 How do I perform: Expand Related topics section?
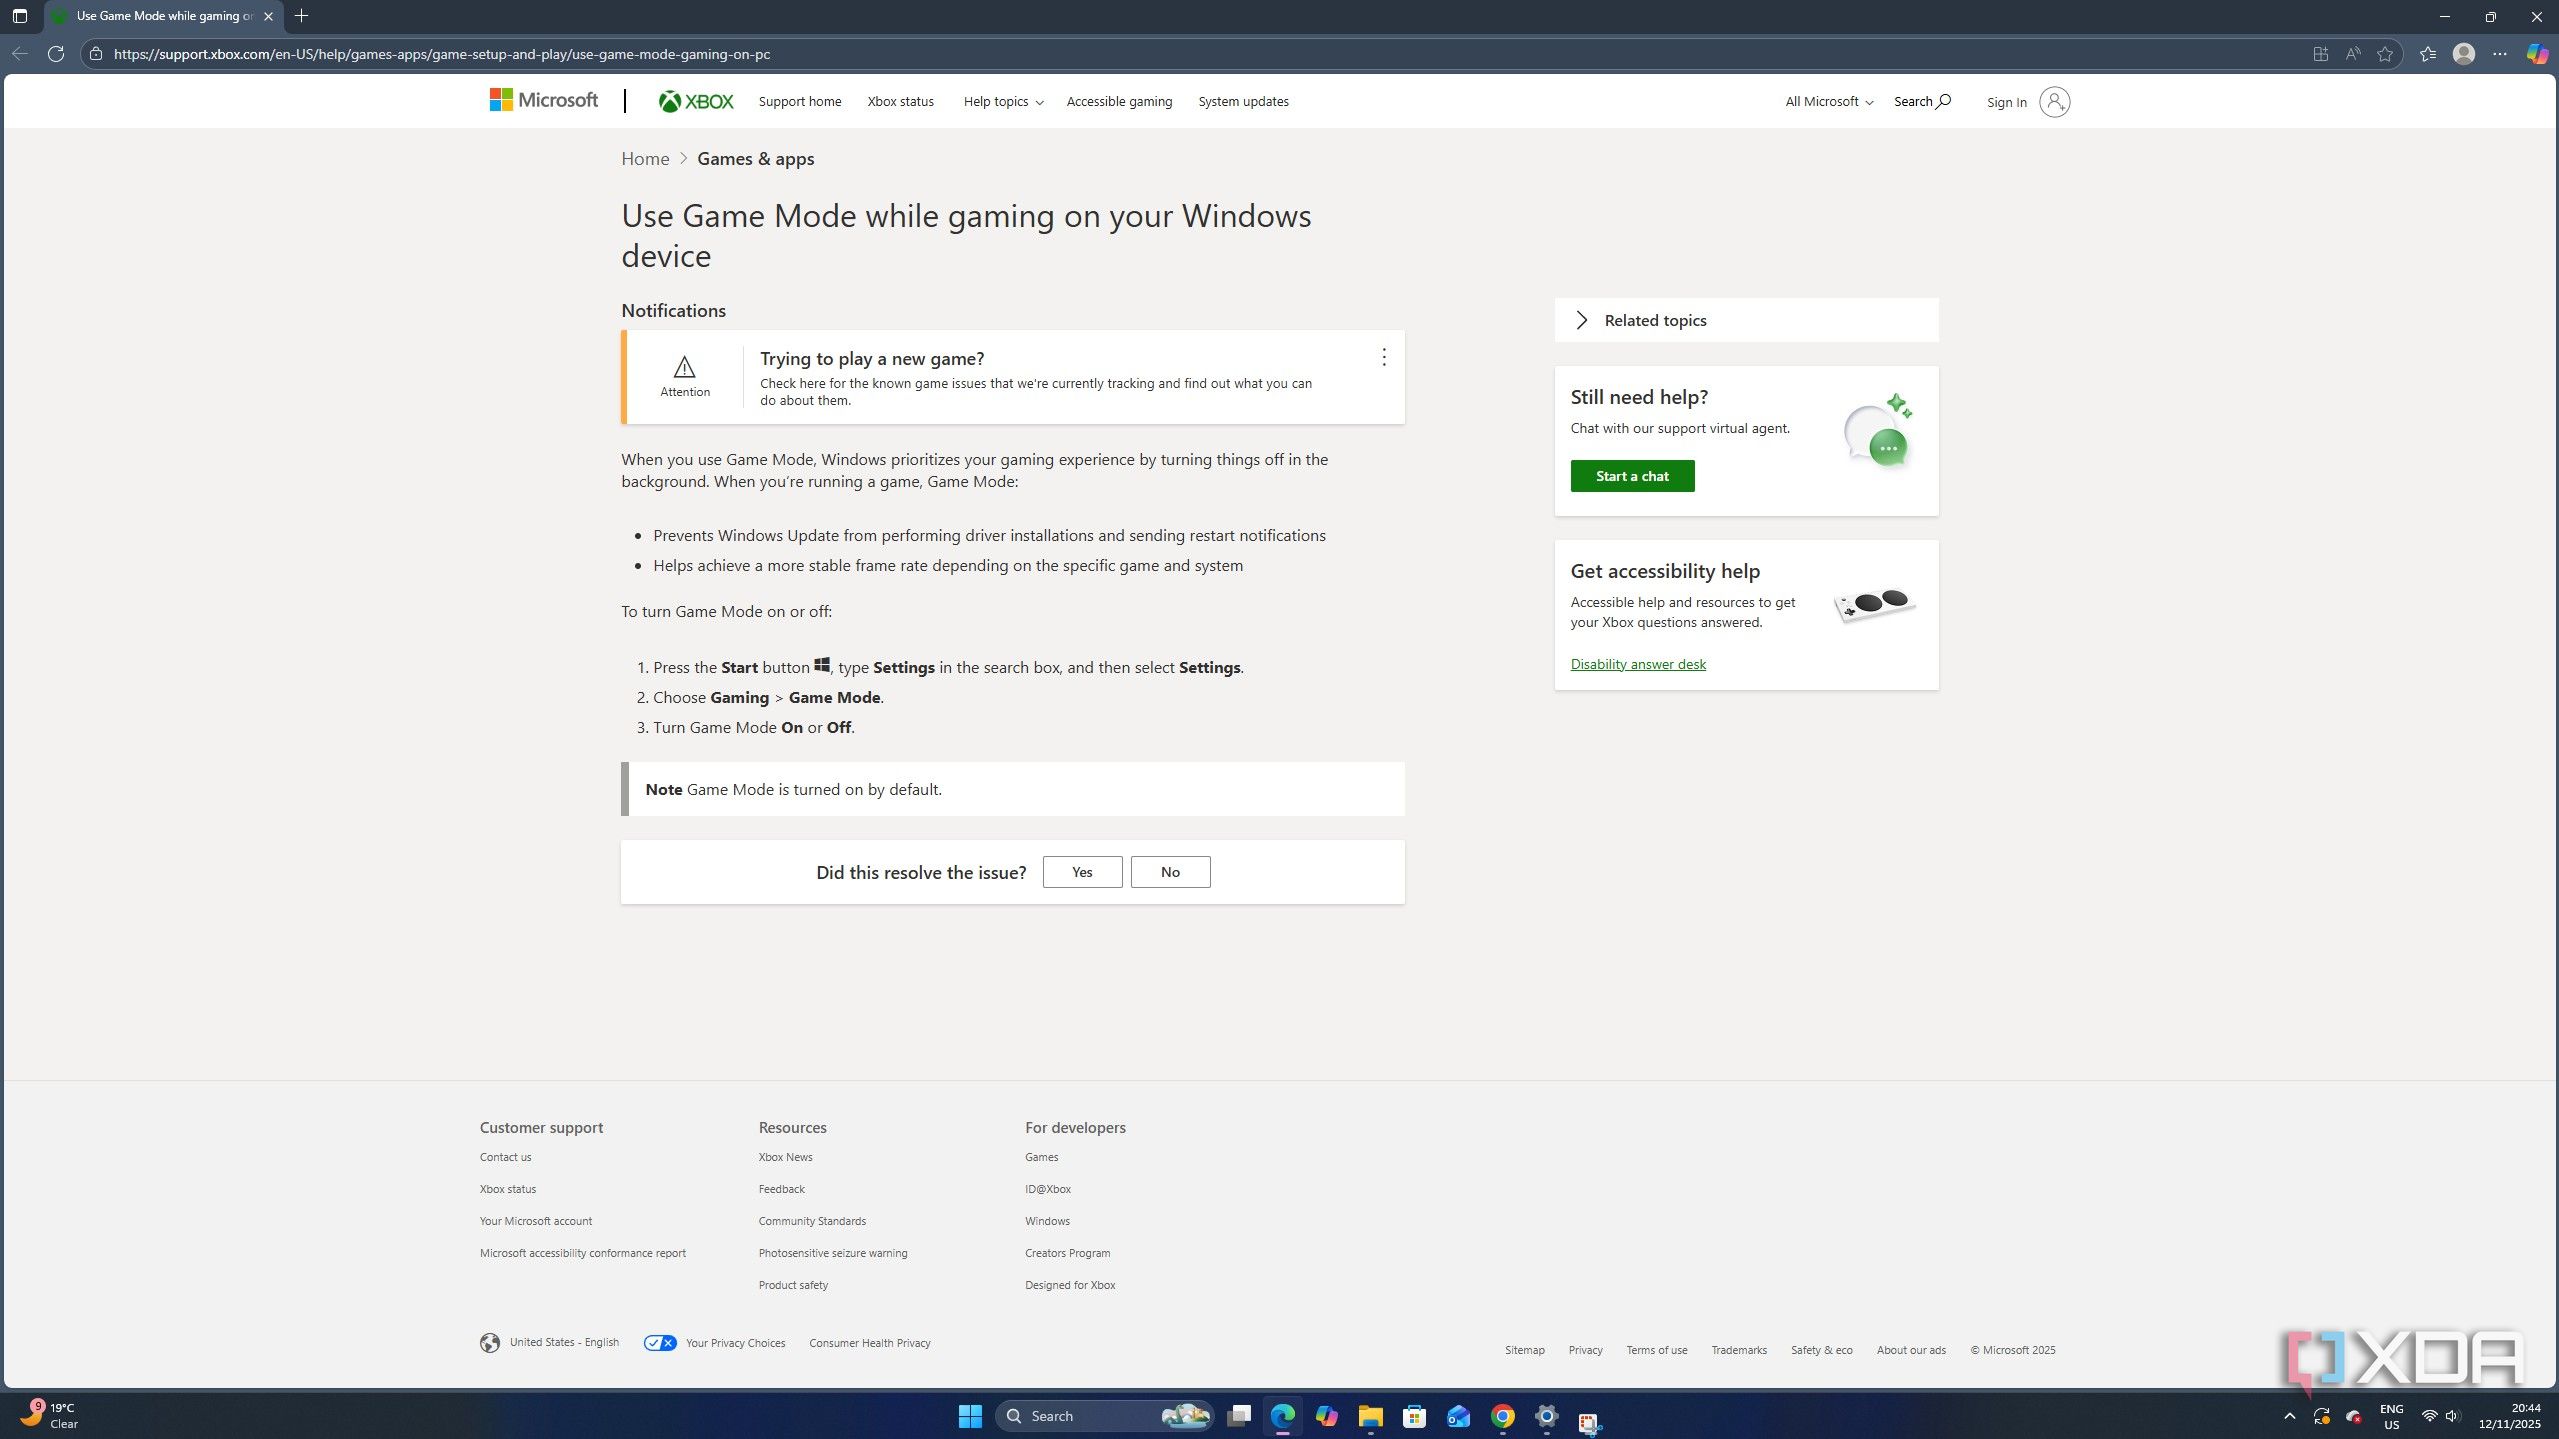(x=1746, y=320)
